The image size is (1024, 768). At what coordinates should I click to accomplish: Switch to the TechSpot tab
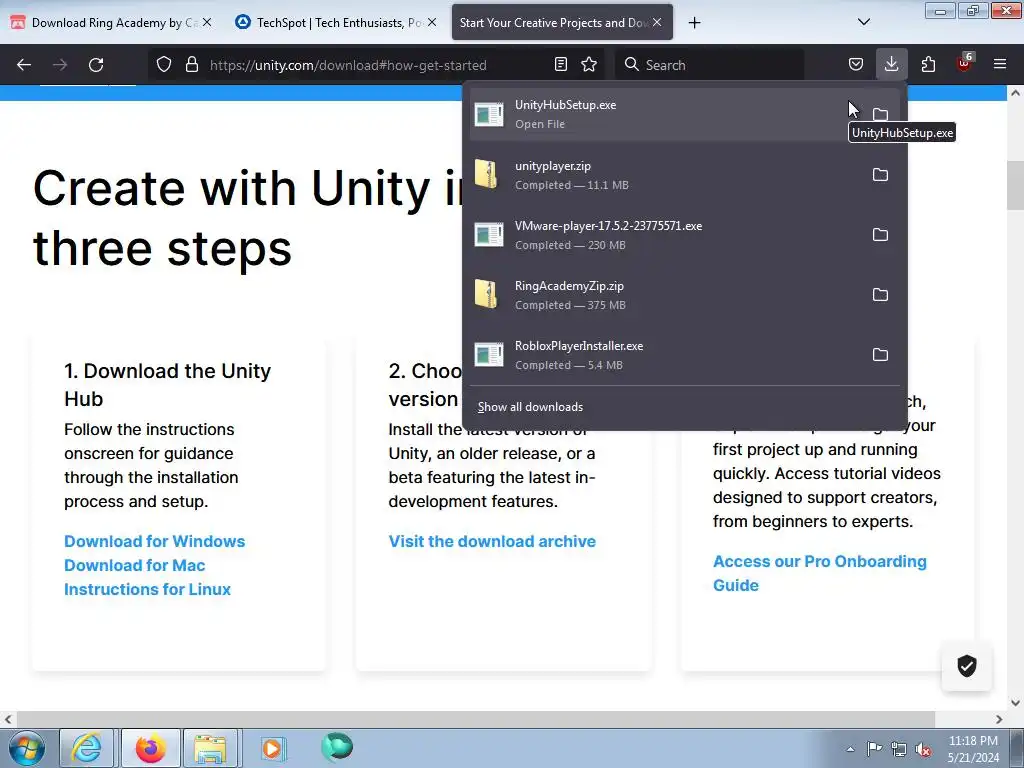click(x=330, y=23)
